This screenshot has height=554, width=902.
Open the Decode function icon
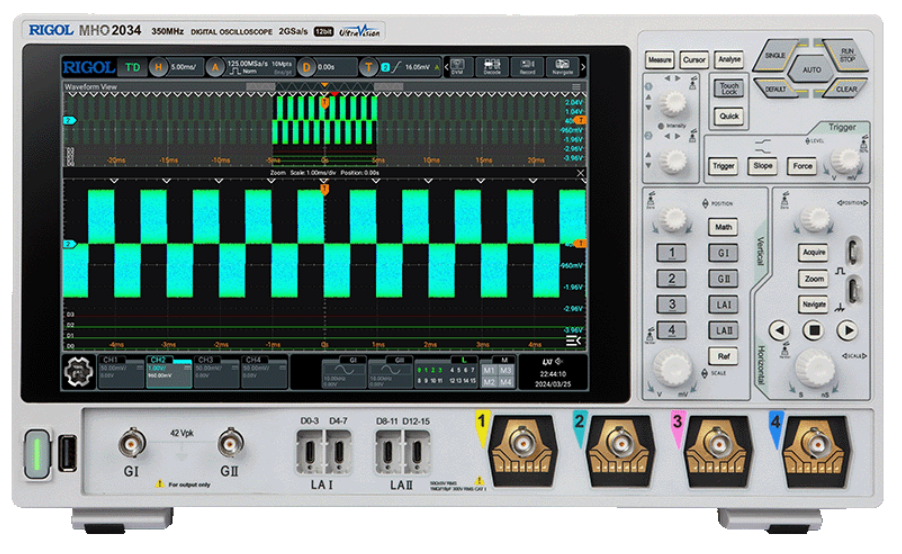(492, 67)
